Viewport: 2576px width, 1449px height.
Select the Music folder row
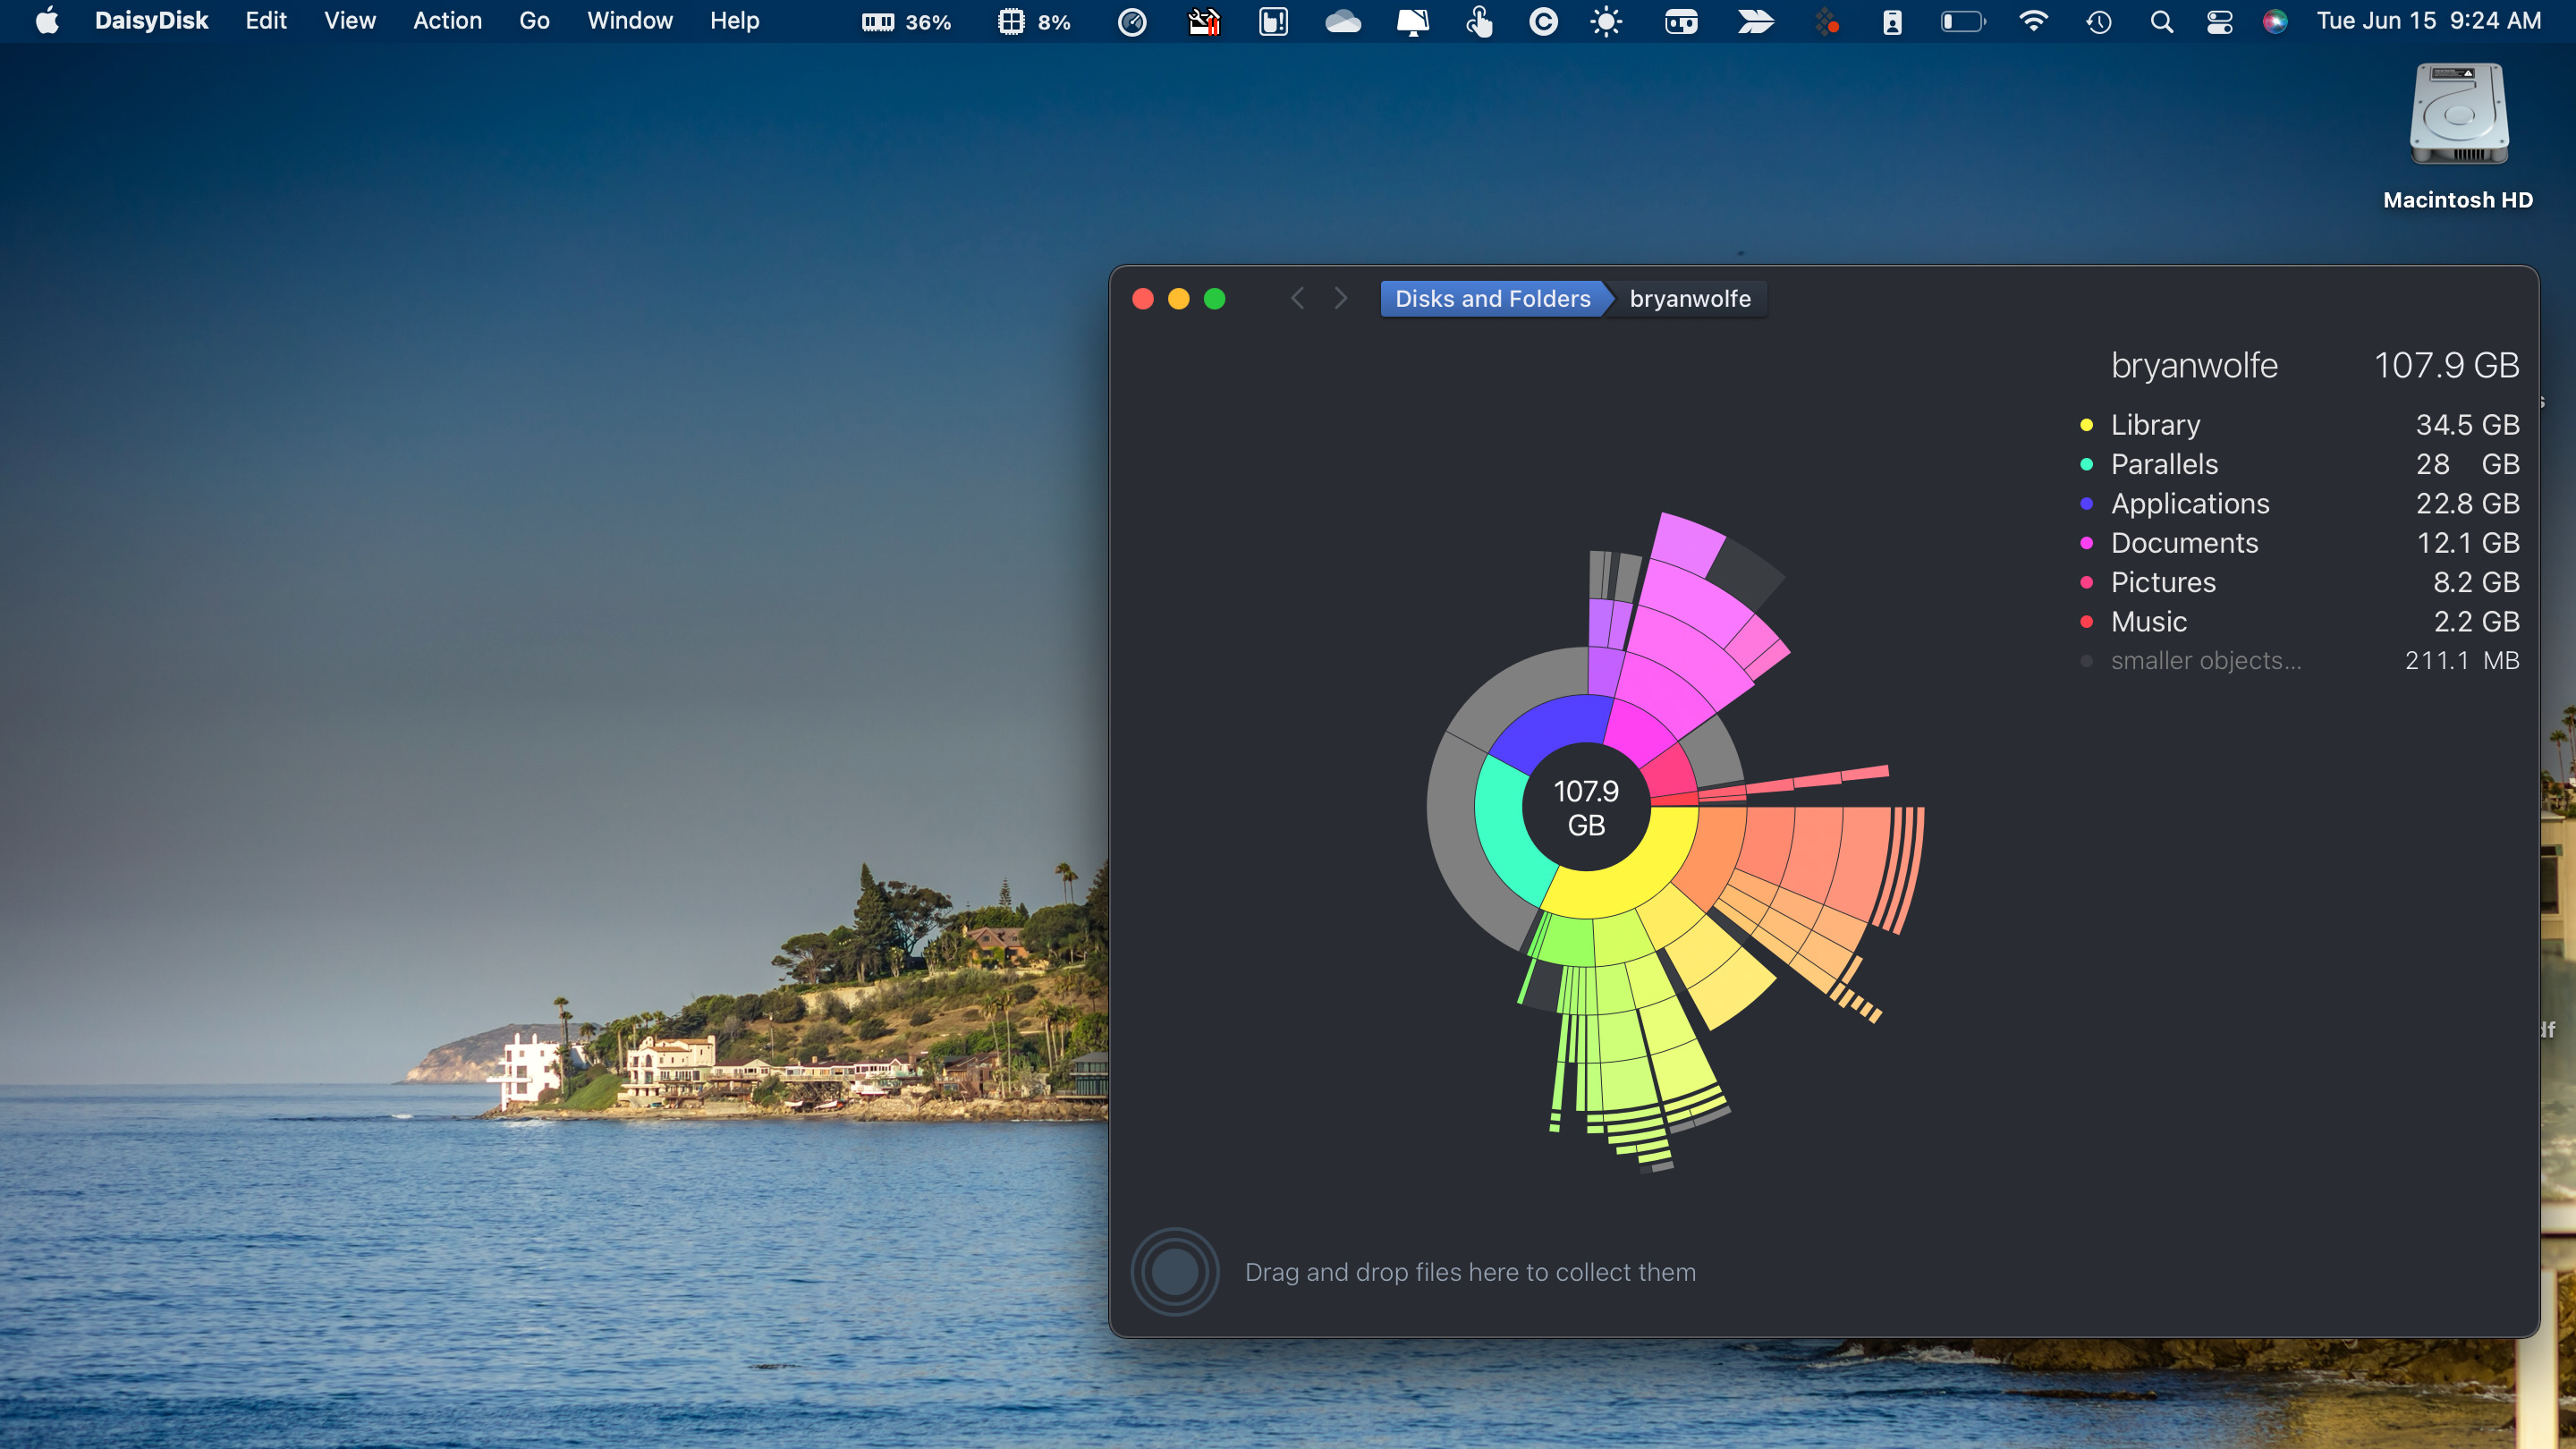2299,622
